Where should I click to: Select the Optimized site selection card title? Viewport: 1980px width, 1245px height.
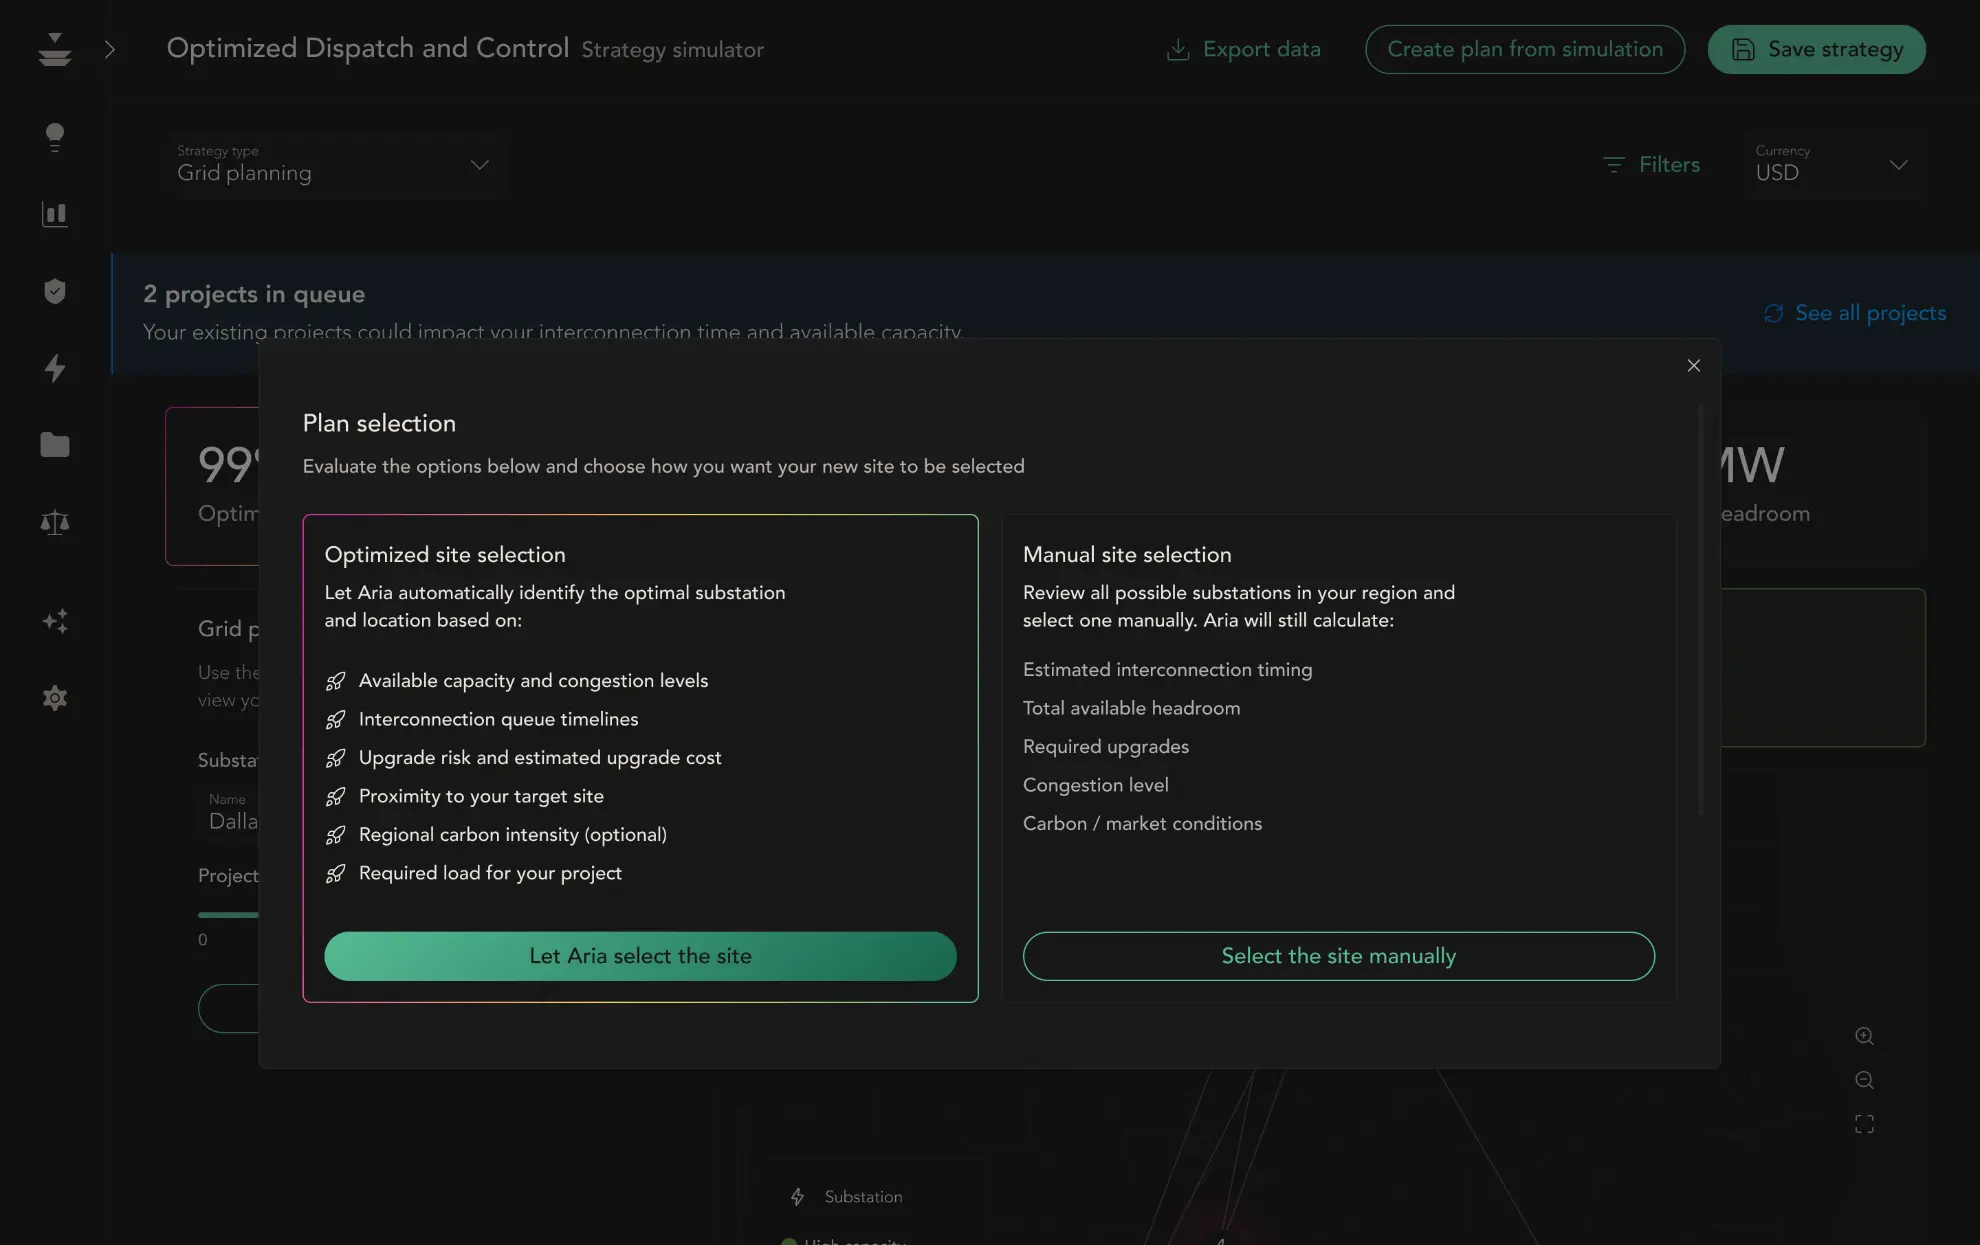point(445,555)
